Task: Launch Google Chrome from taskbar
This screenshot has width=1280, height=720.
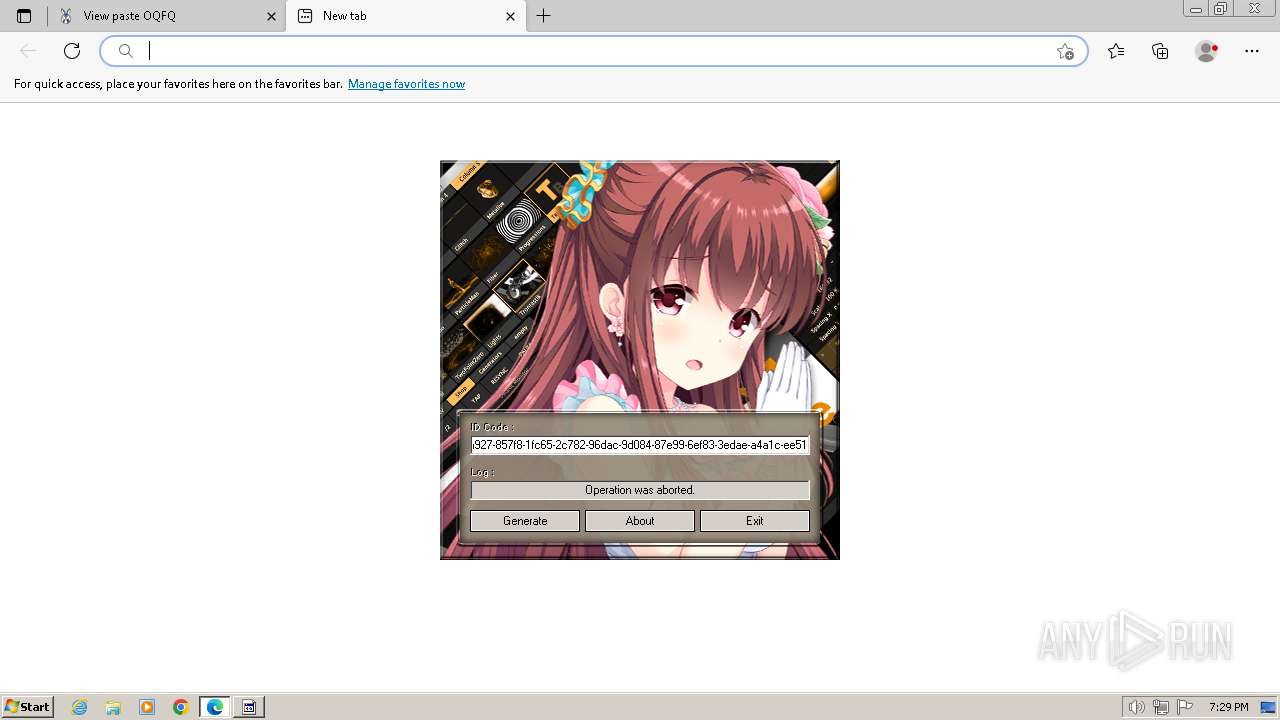Action: tap(181, 707)
